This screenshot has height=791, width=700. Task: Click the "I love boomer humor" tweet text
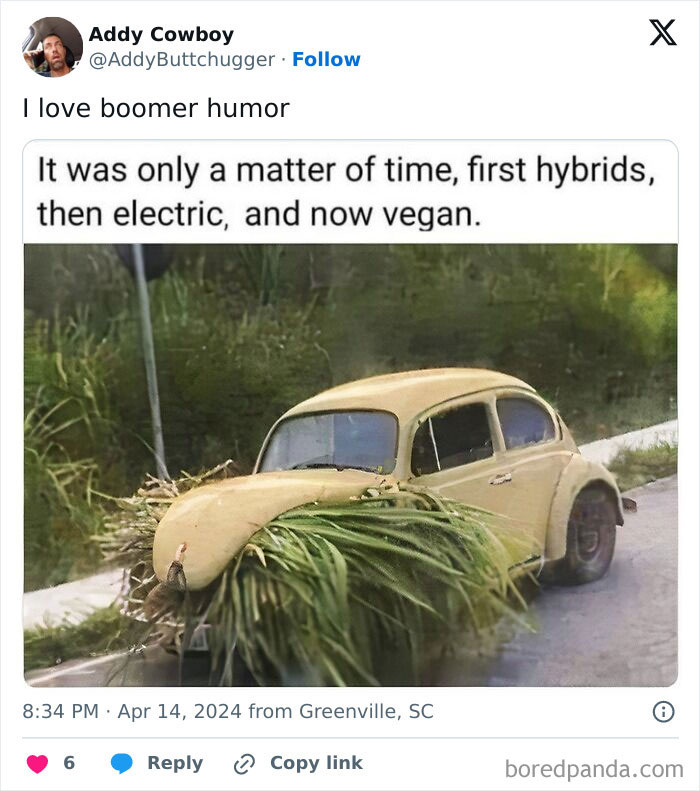(x=156, y=108)
